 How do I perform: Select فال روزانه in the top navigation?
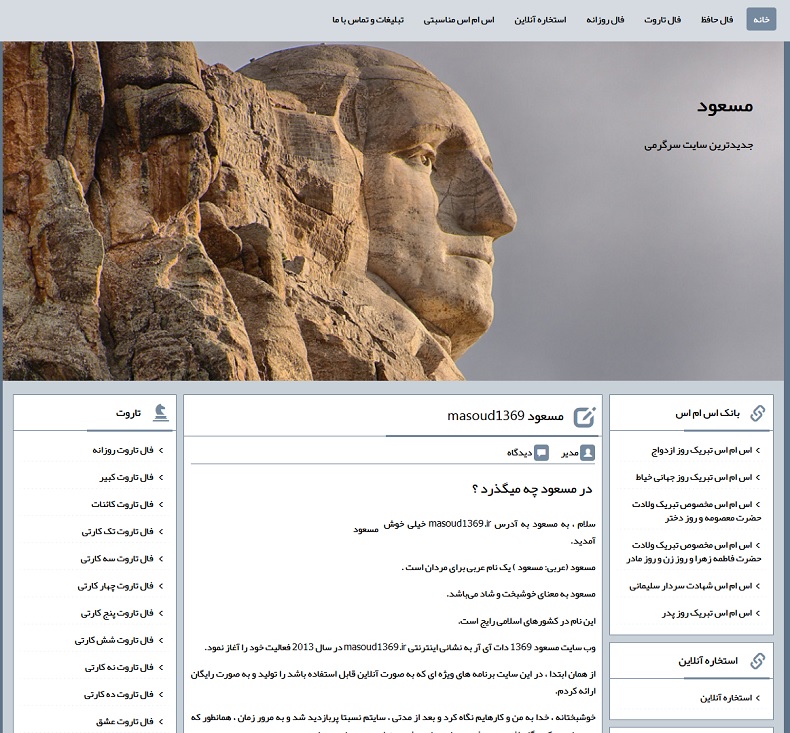(605, 20)
